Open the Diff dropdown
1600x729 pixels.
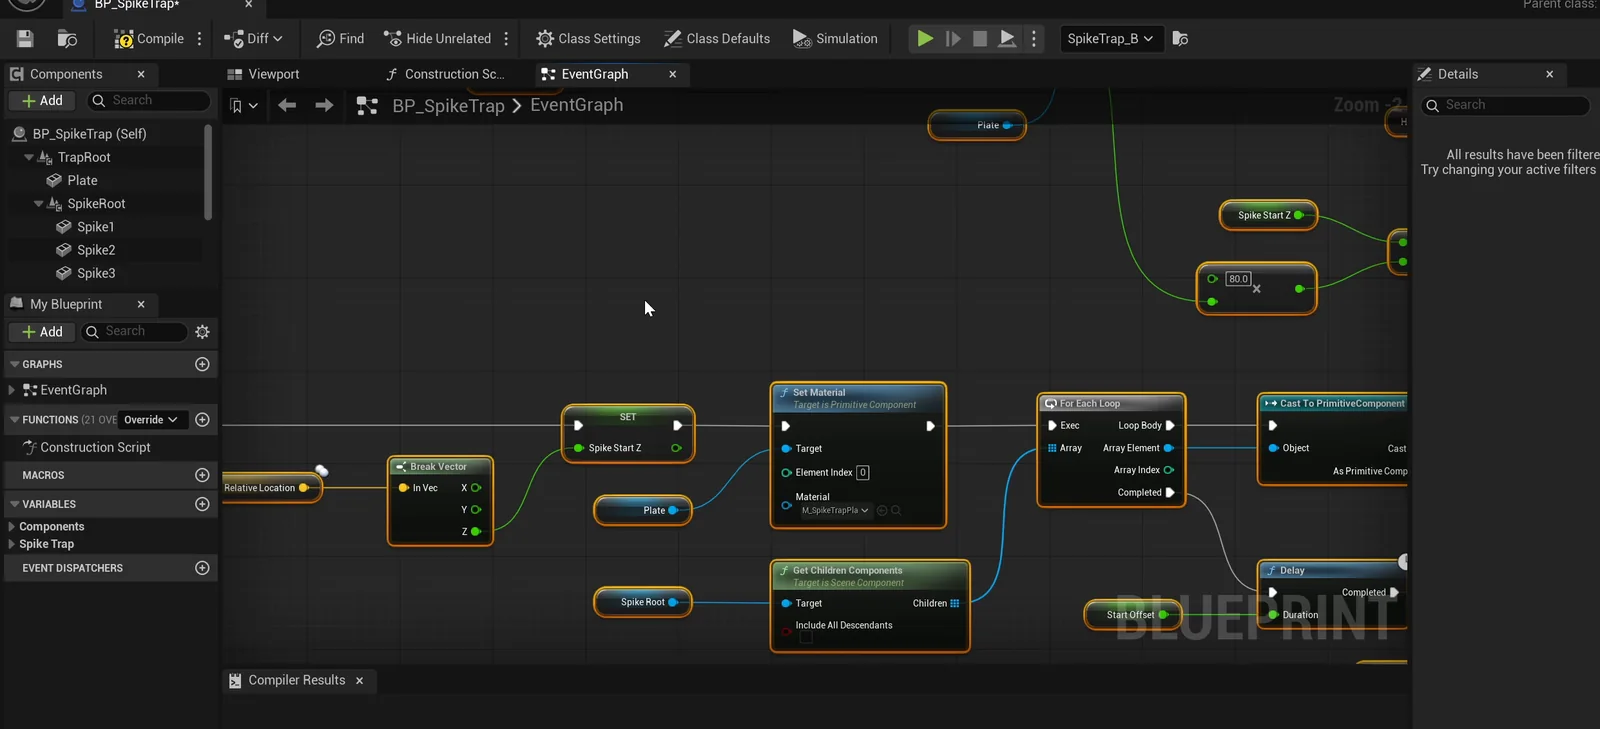click(x=253, y=39)
